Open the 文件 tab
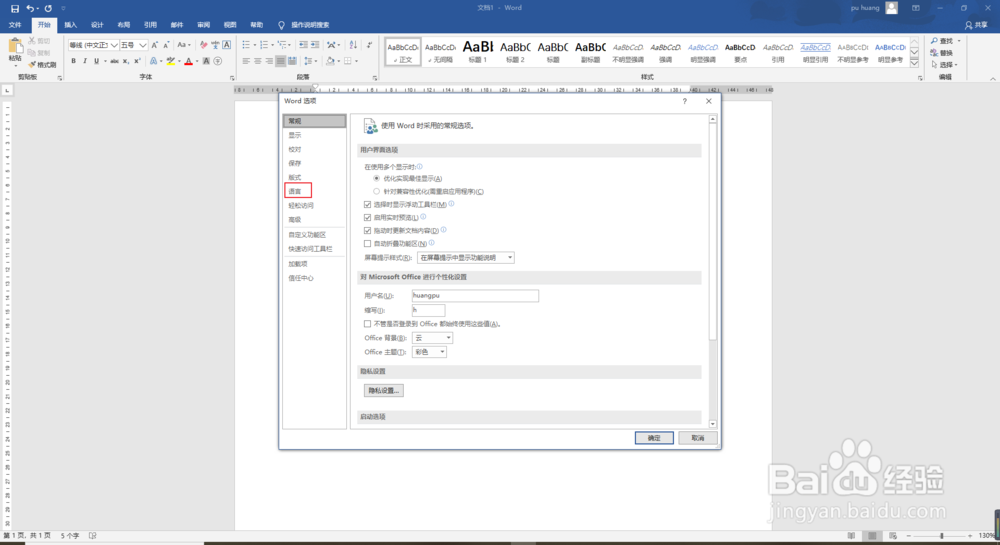1000x545 pixels. 15,25
